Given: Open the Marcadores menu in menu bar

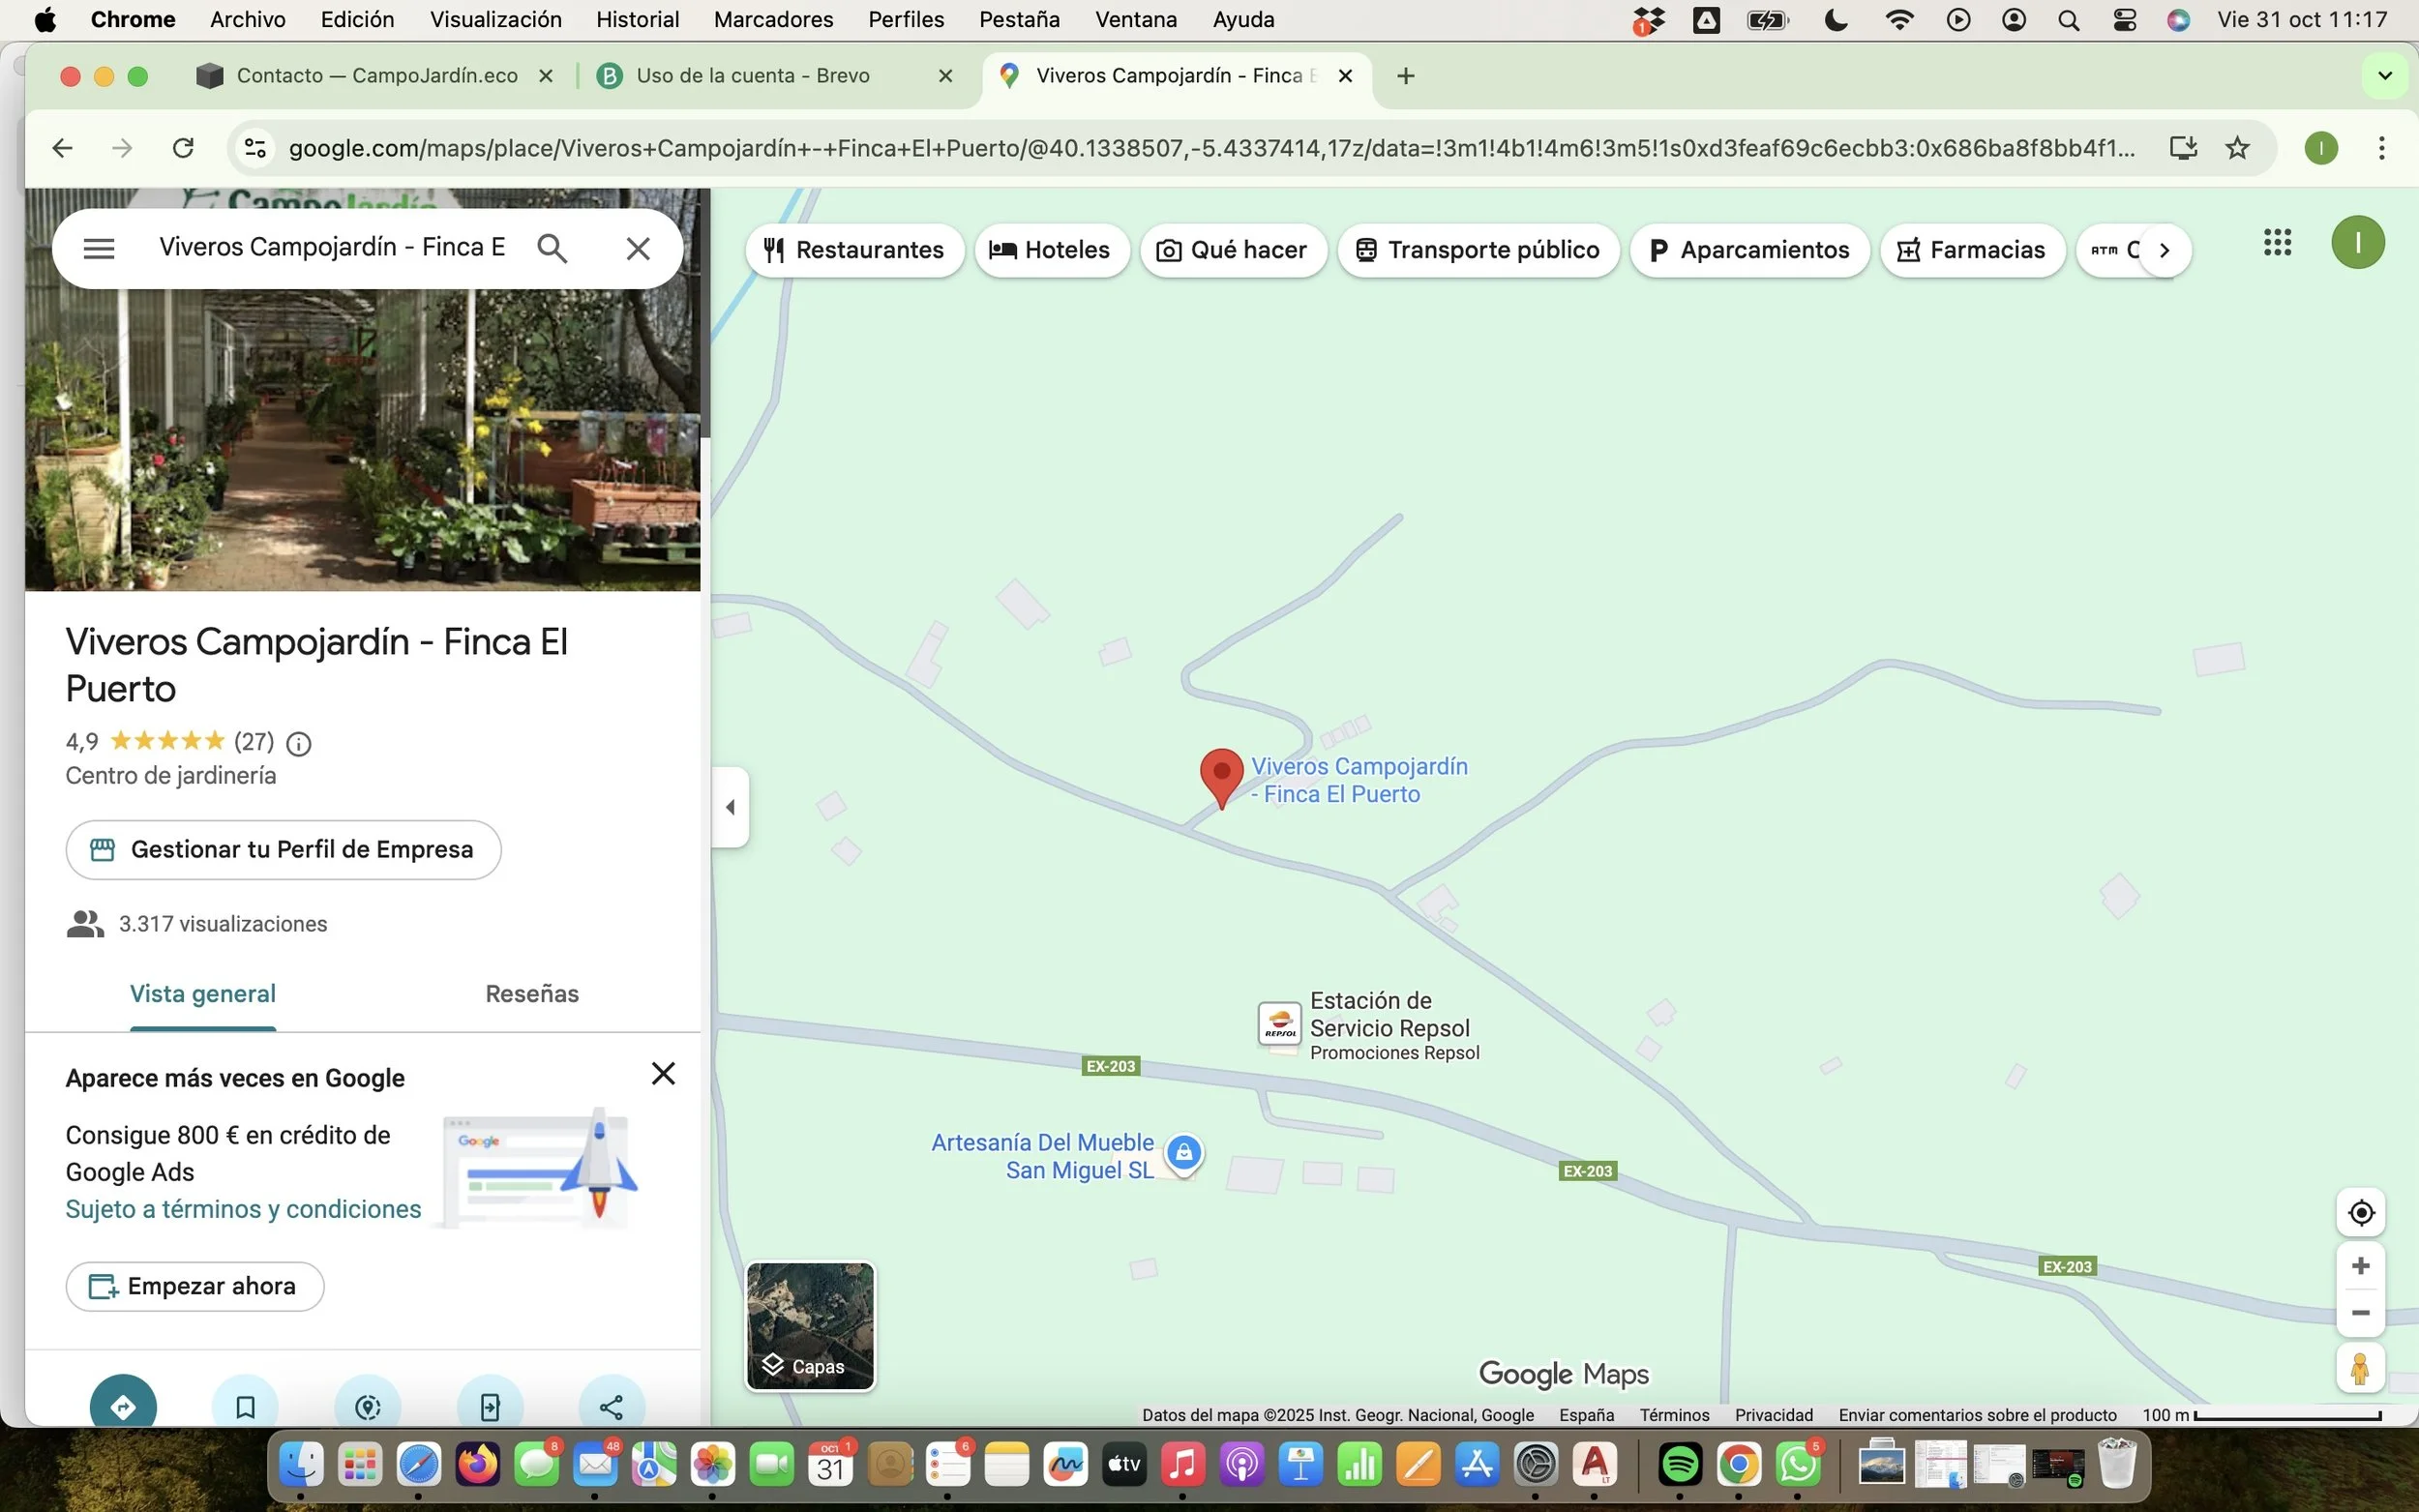Looking at the screenshot, I should pyautogui.click(x=773, y=19).
